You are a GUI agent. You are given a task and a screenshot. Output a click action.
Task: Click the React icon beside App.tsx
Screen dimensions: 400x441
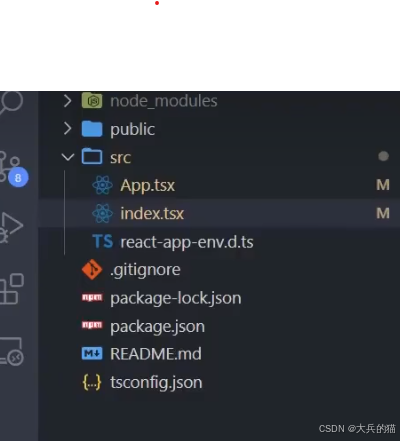click(102, 185)
